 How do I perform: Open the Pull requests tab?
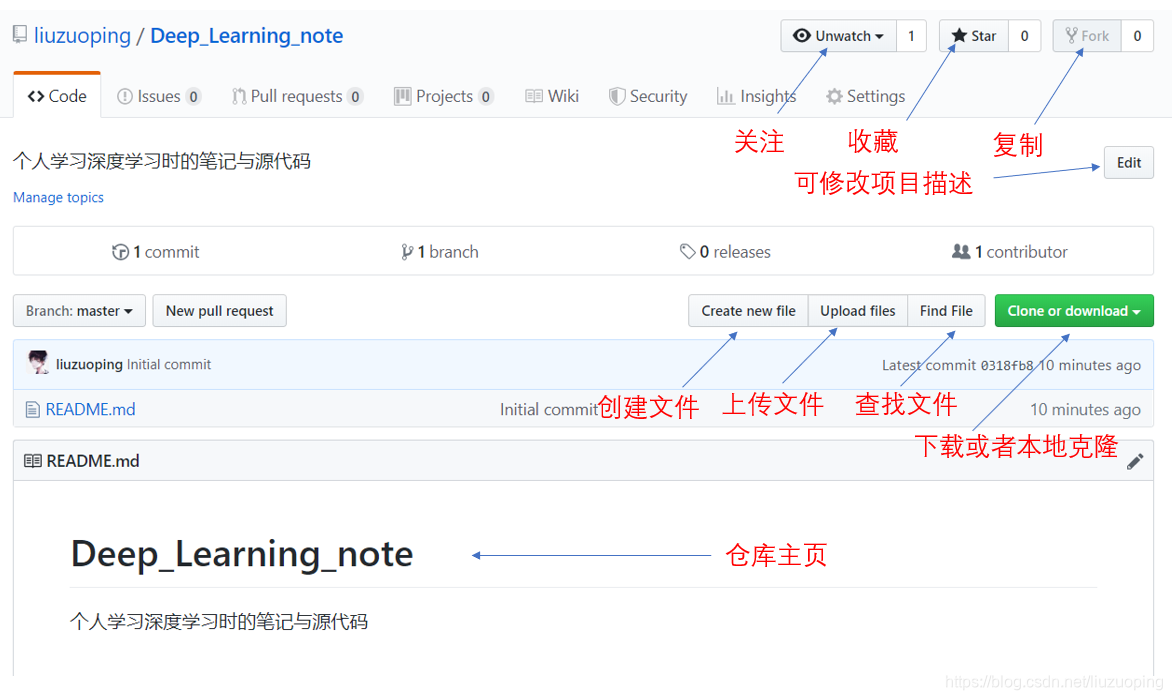[297, 96]
